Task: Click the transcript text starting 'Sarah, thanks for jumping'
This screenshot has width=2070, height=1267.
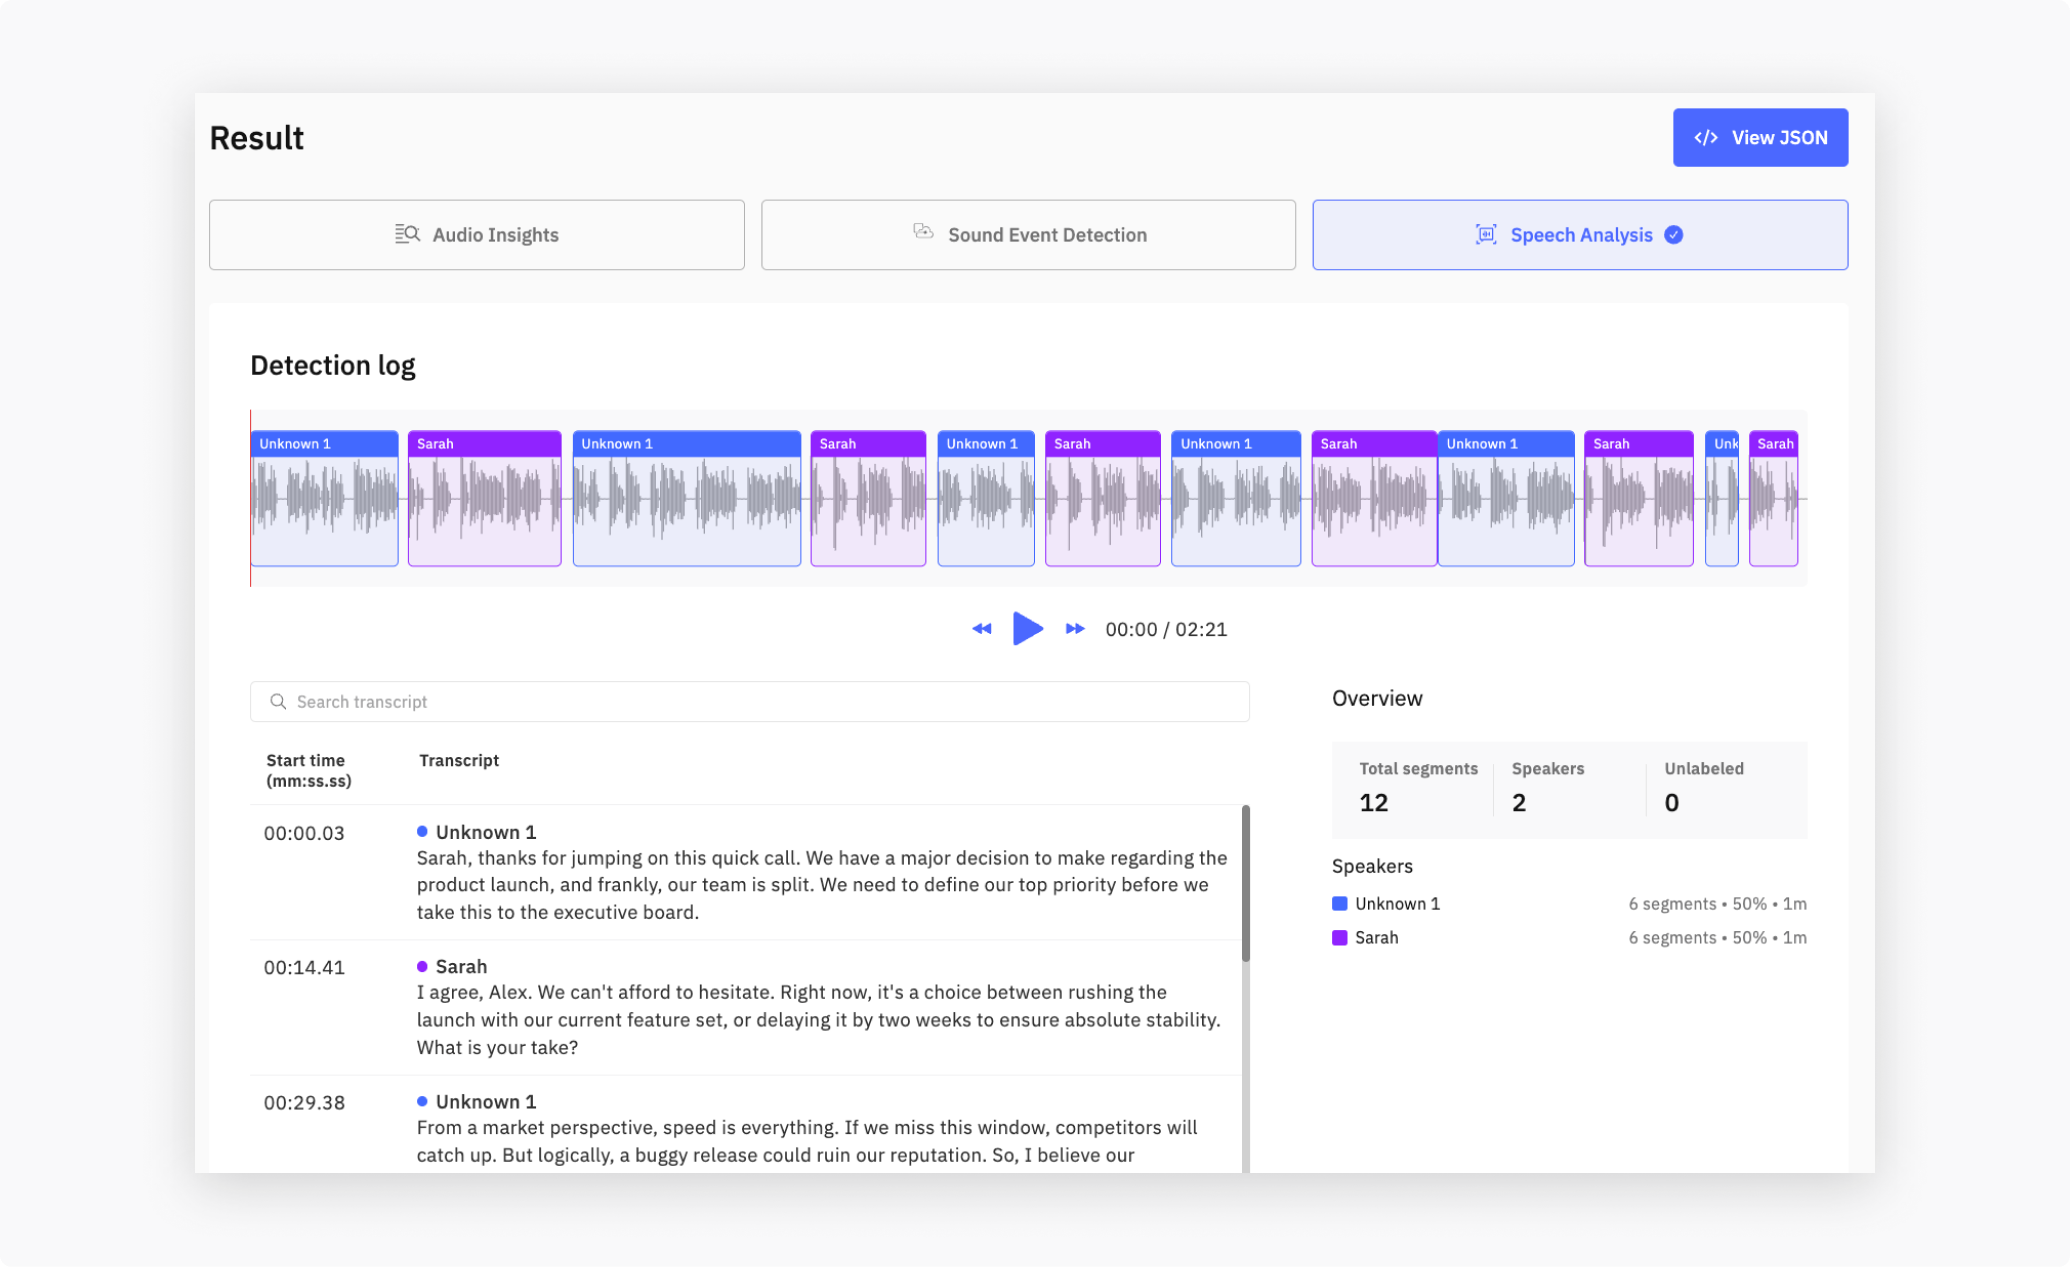Action: pos(821,885)
